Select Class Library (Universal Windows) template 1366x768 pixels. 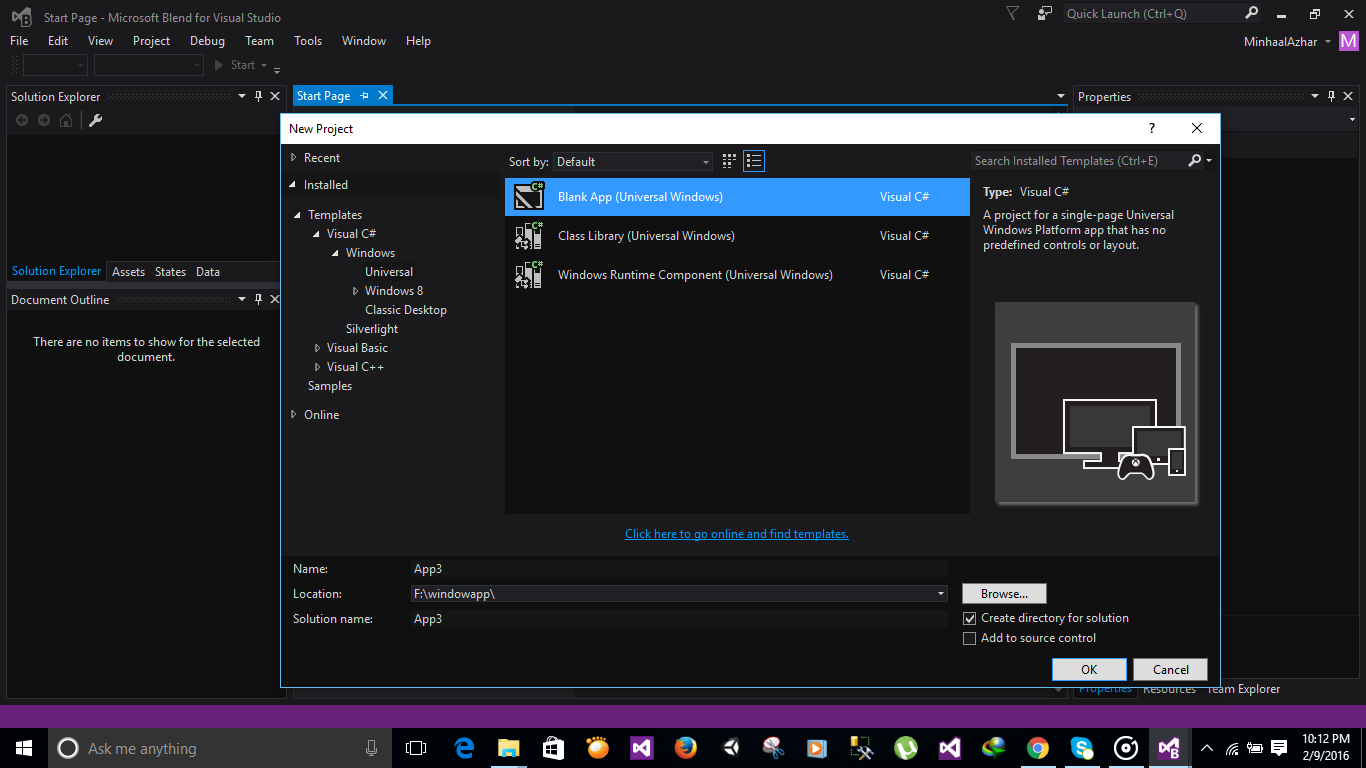pos(737,236)
